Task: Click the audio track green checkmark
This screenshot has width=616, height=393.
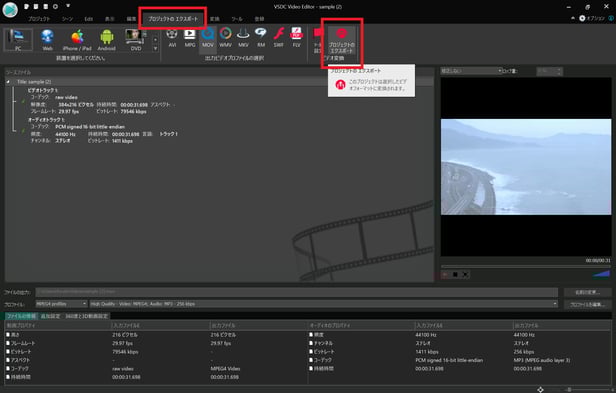Action: coord(23,130)
